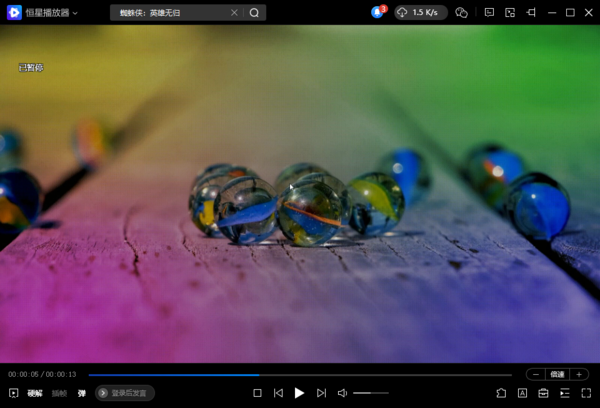Stop the video playback
This screenshot has height=408, width=600.
[x=257, y=393]
